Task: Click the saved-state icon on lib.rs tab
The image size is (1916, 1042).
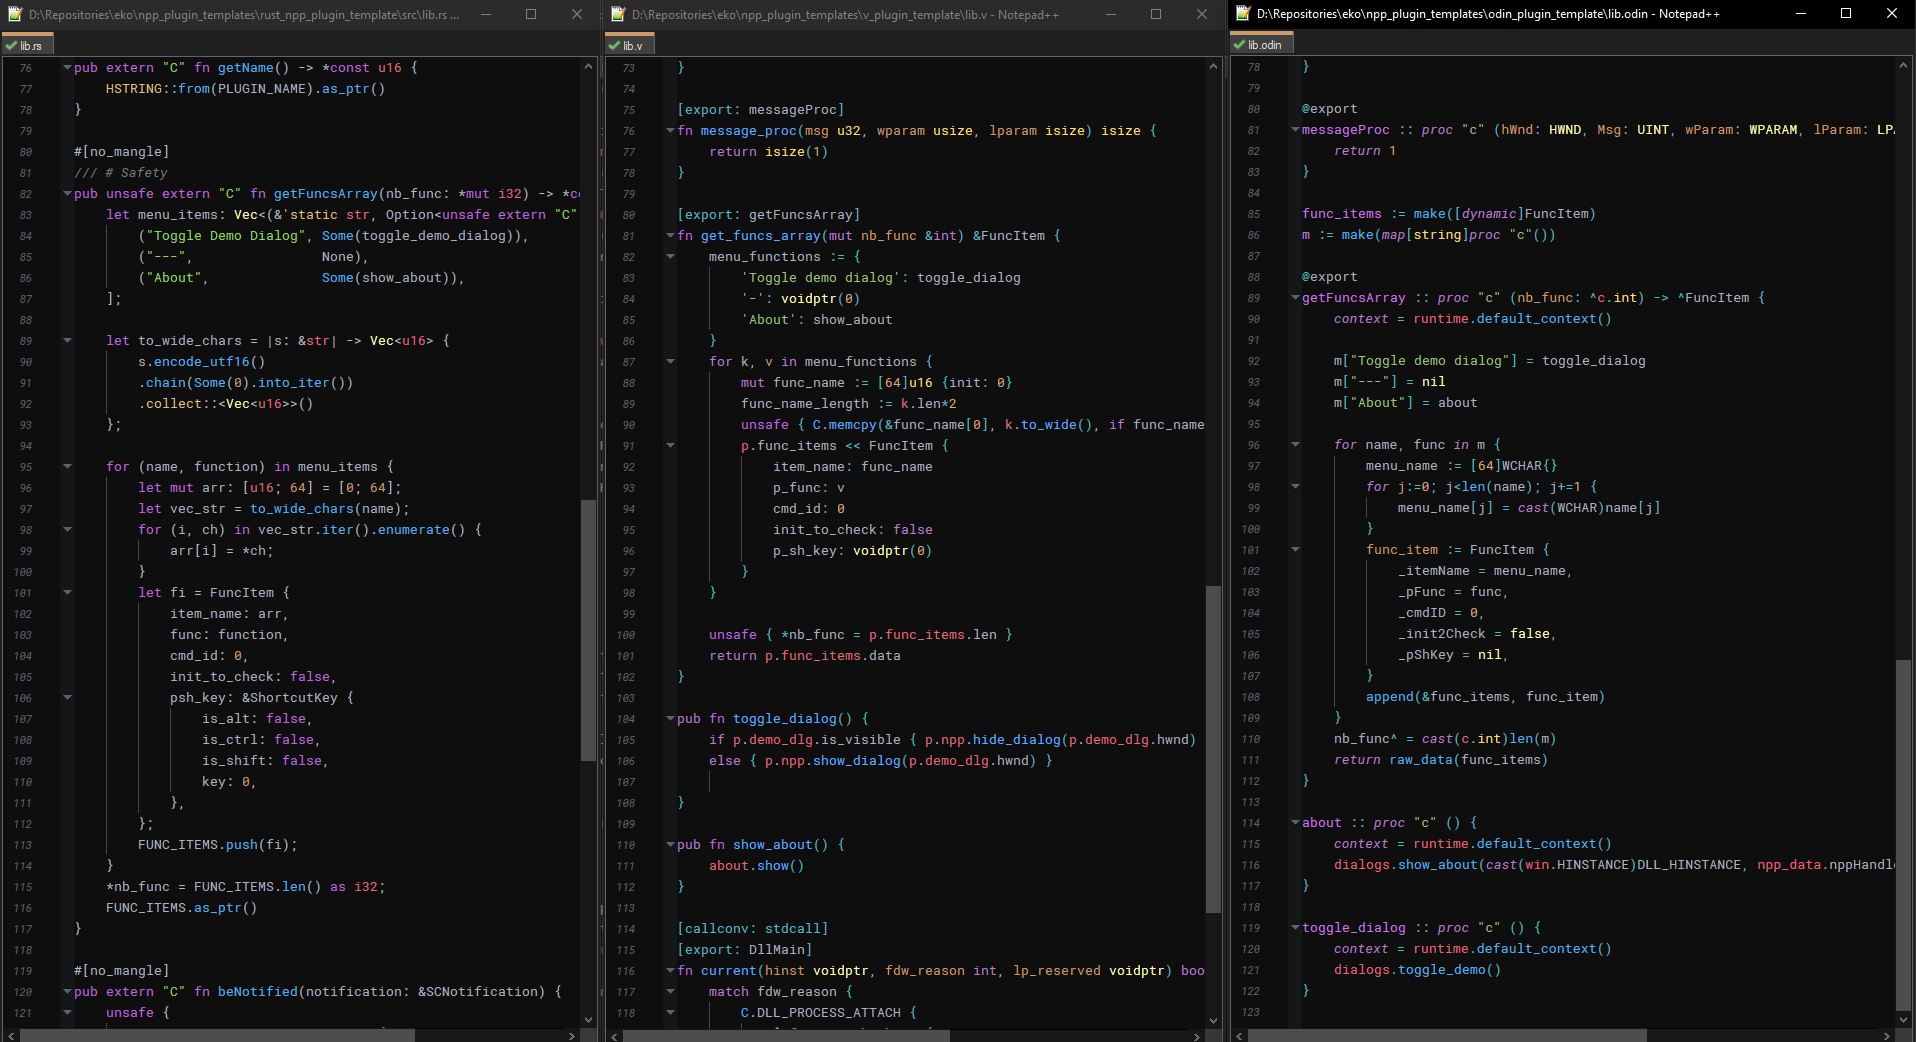Action: [x=11, y=46]
